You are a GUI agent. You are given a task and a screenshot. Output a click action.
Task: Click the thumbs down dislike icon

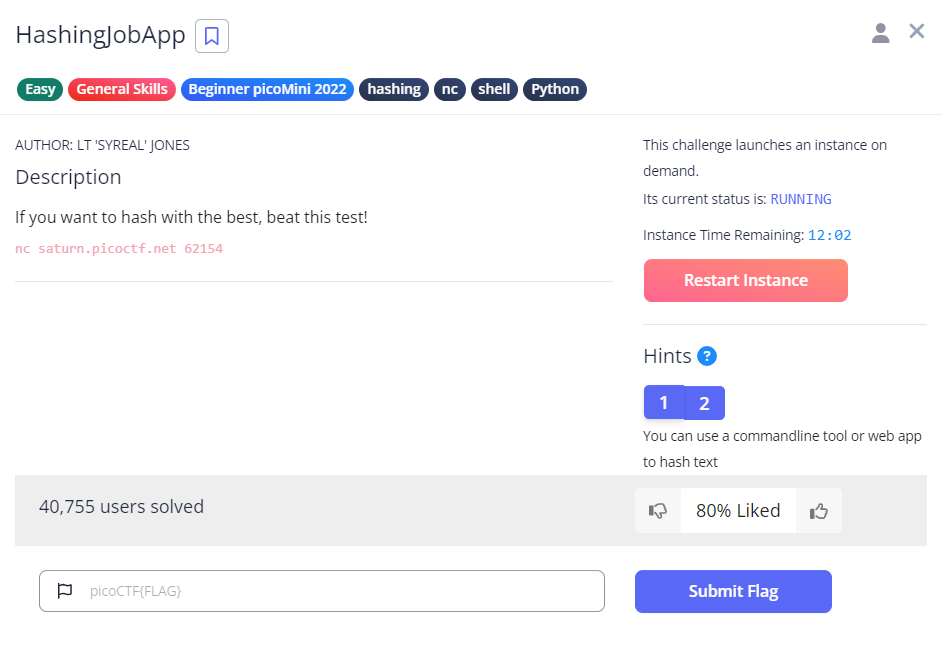658,511
